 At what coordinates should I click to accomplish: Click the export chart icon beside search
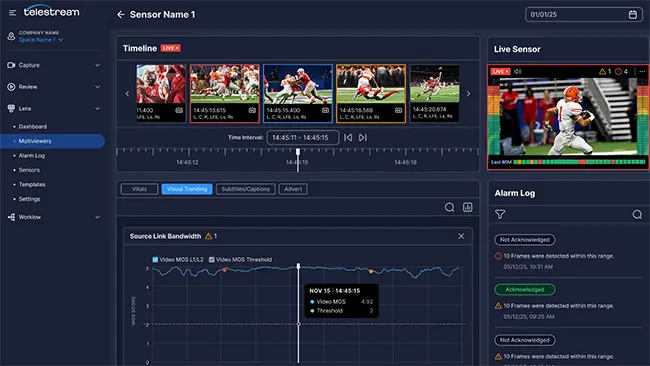pyautogui.click(x=468, y=207)
